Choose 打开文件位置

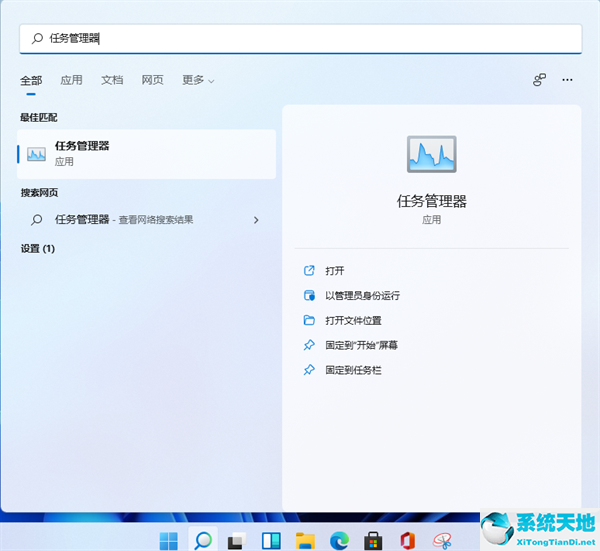[354, 320]
